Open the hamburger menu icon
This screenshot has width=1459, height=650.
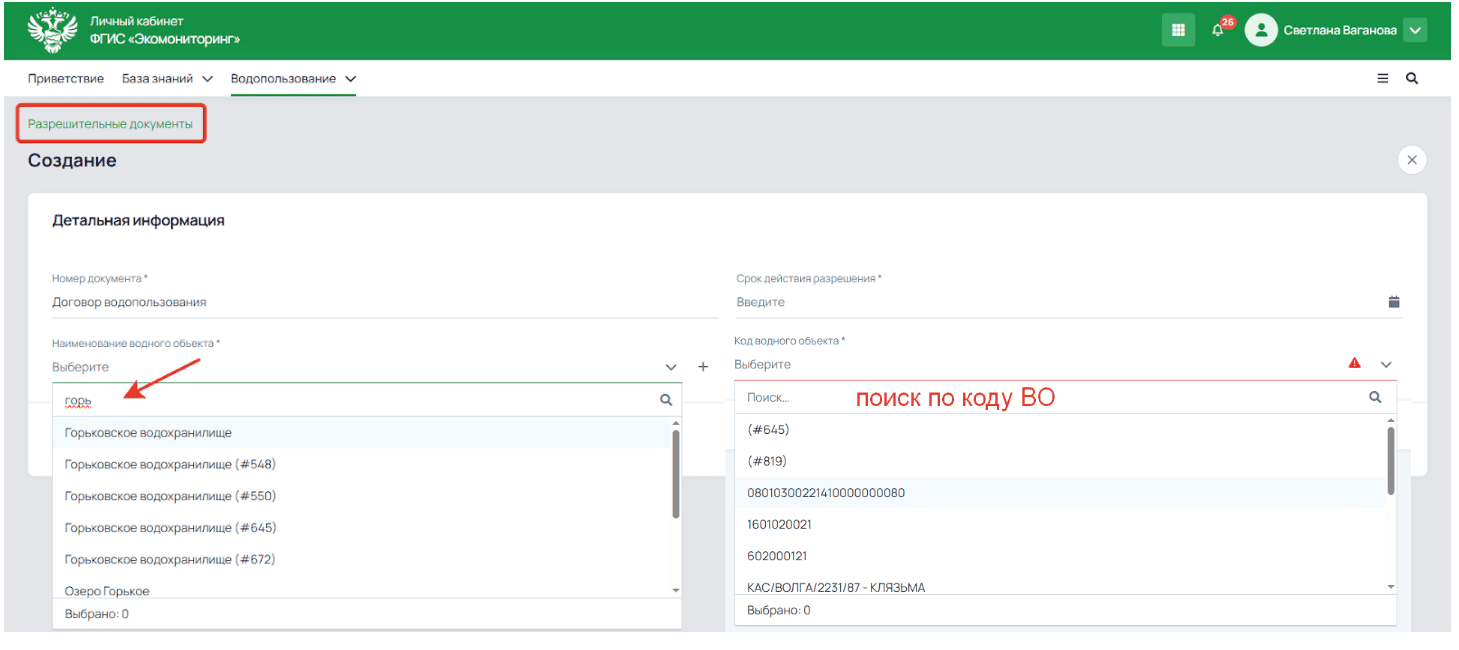click(1383, 78)
